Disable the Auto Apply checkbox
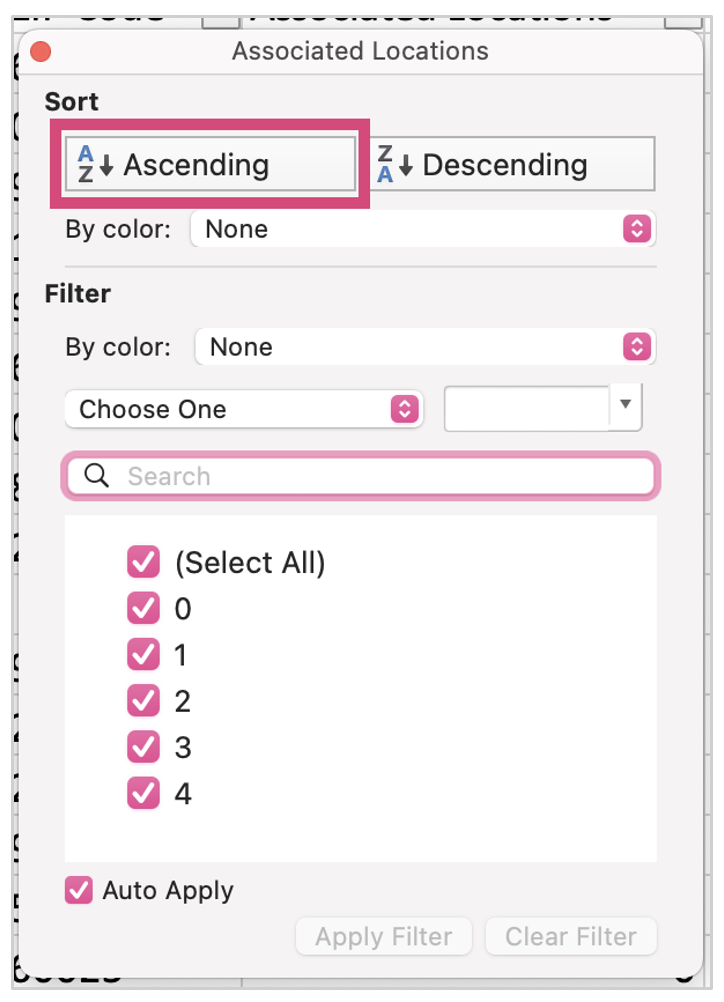724x1002 pixels. (79, 890)
